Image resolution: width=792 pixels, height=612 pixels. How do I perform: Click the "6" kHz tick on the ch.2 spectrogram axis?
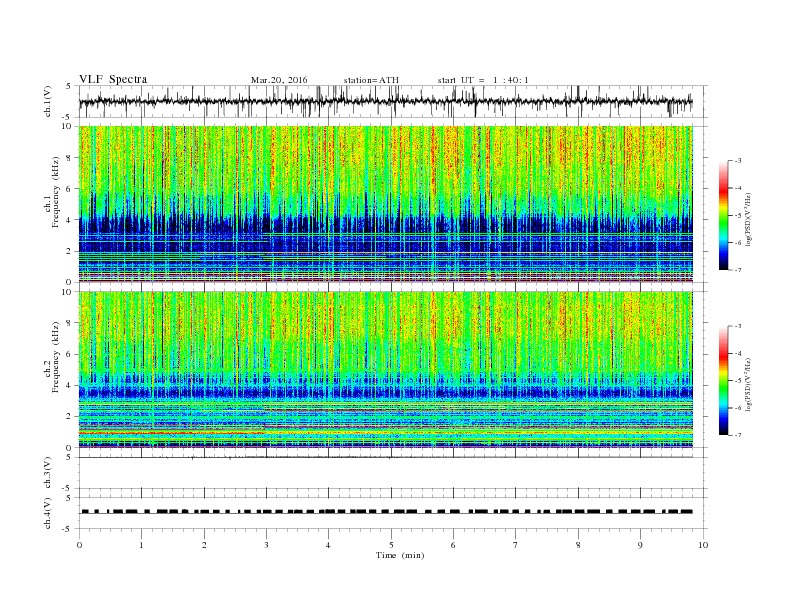(70, 354)
